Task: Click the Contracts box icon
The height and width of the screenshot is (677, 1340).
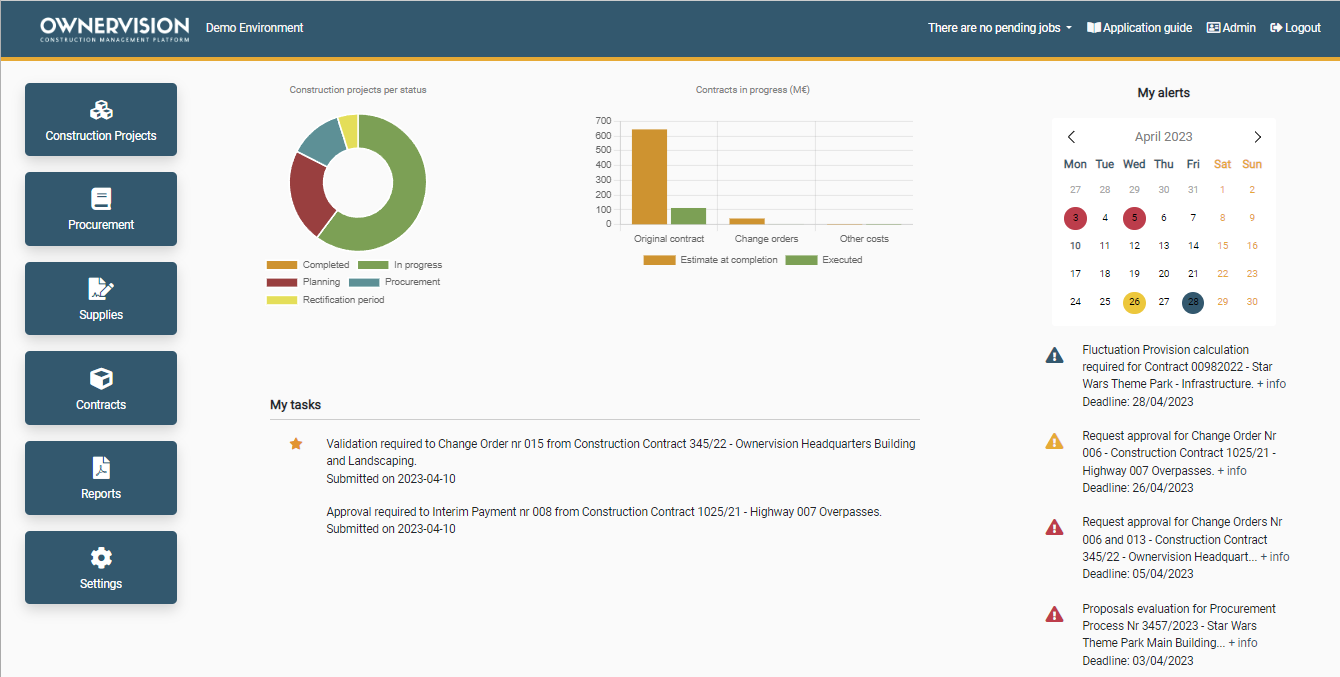Action: coord(101,379)
